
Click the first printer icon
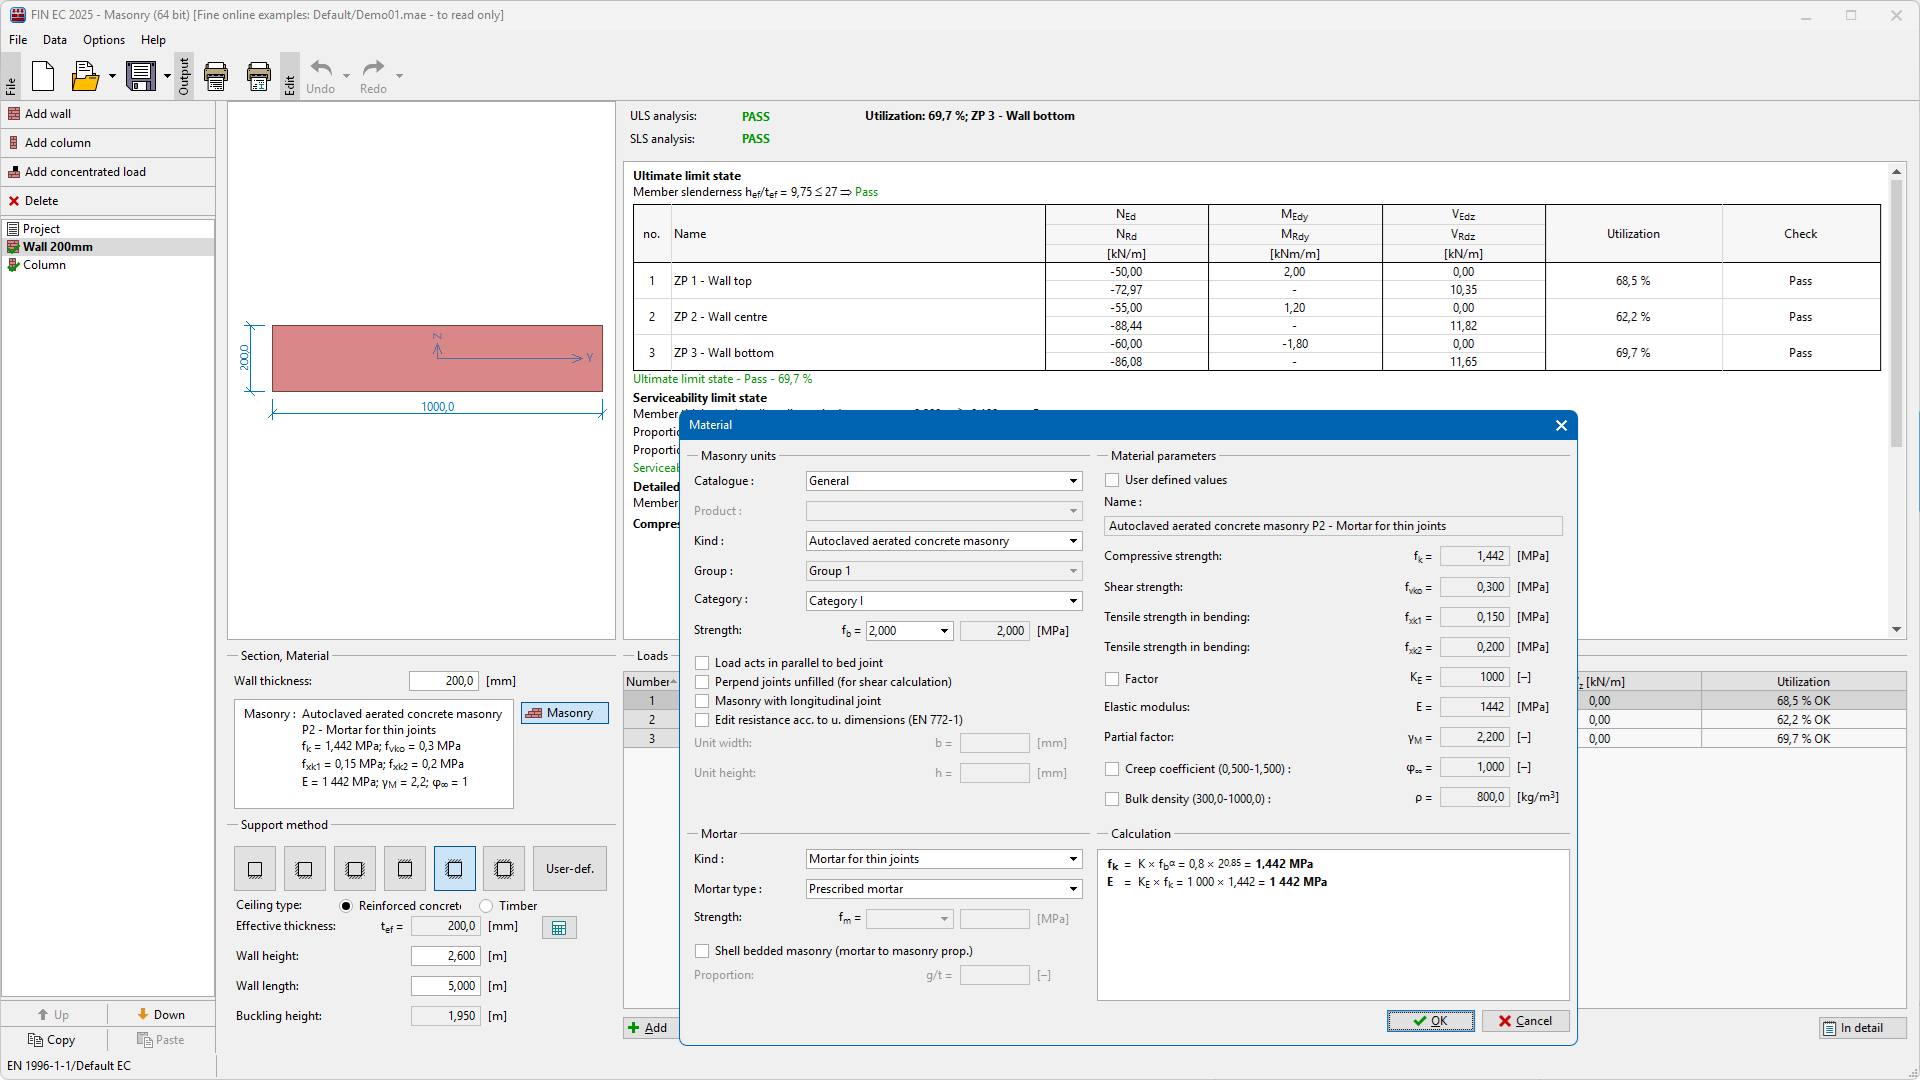pyautogui.click(x=216, y=76)
